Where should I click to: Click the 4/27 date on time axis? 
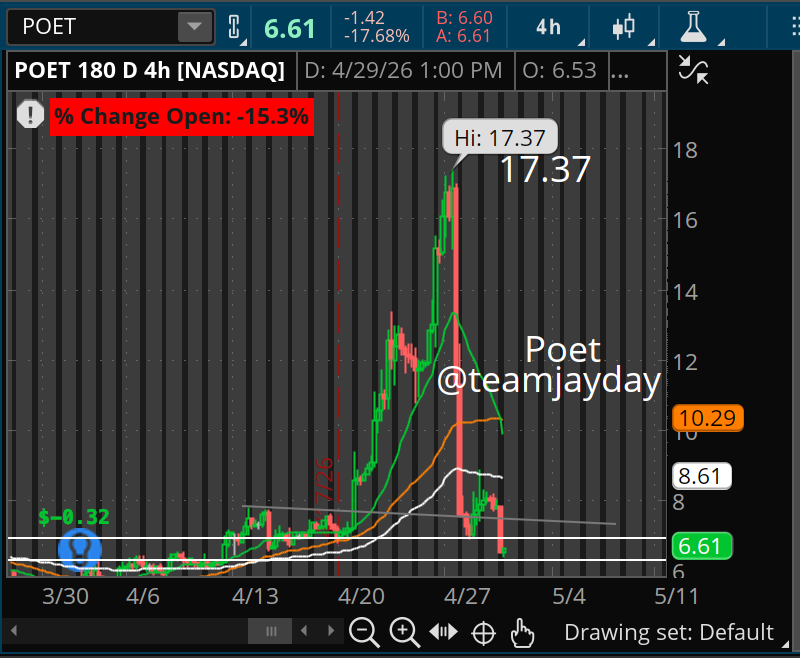(x=467, y=596)
